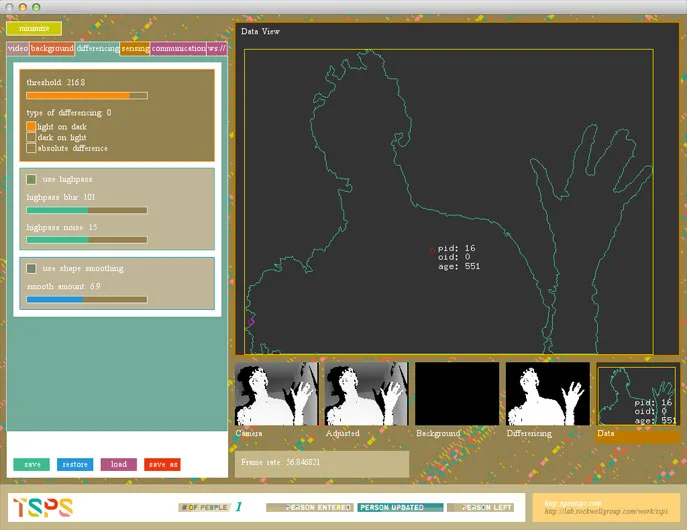Select the Adjusted view thumbnail
The image size is (687, 530).
tap(367, 394)
